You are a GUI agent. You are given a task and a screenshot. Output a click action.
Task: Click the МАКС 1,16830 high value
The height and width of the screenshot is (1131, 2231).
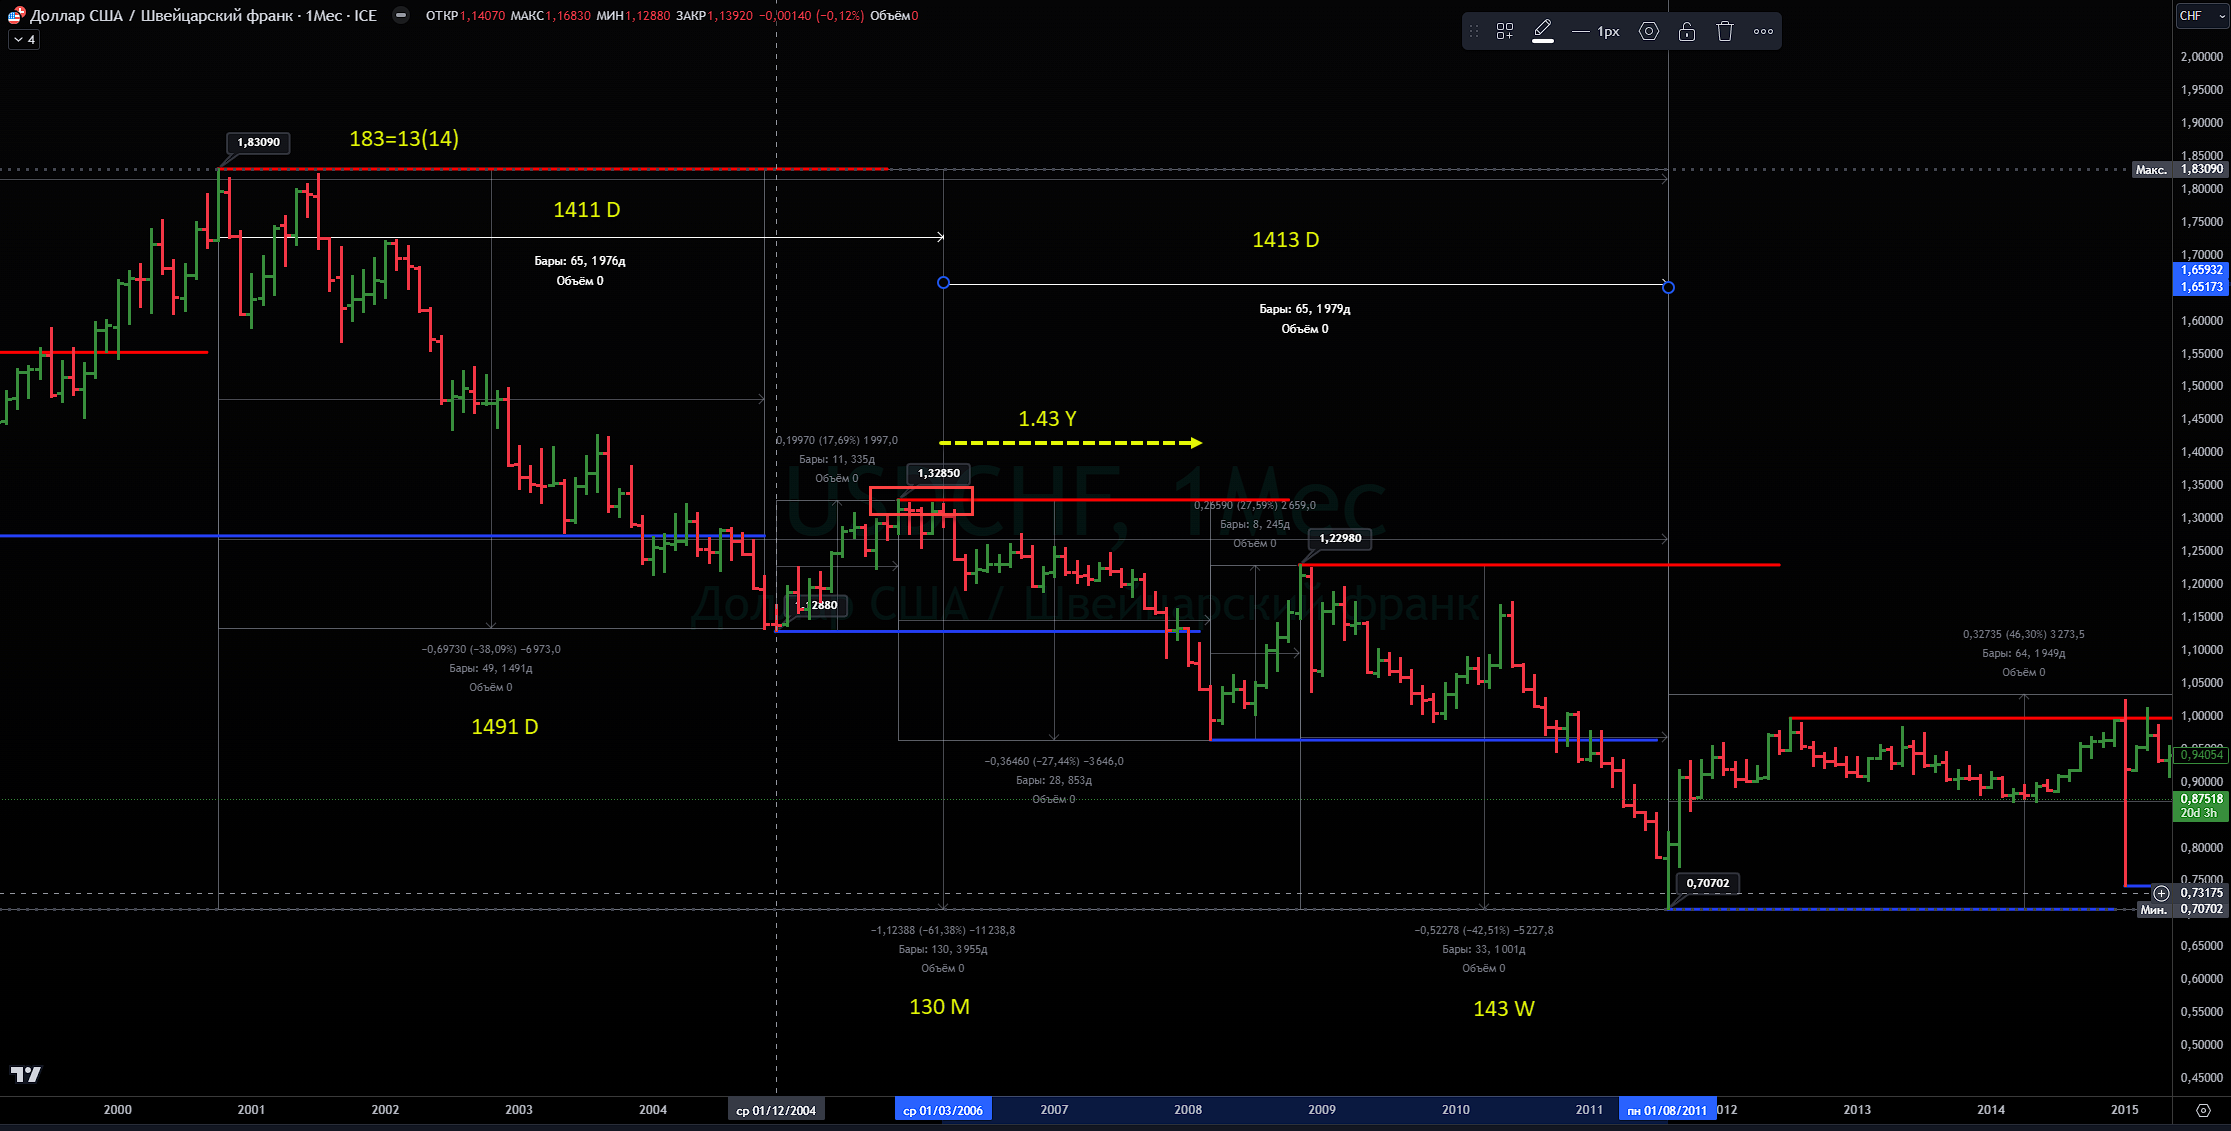tap(550, 16)
